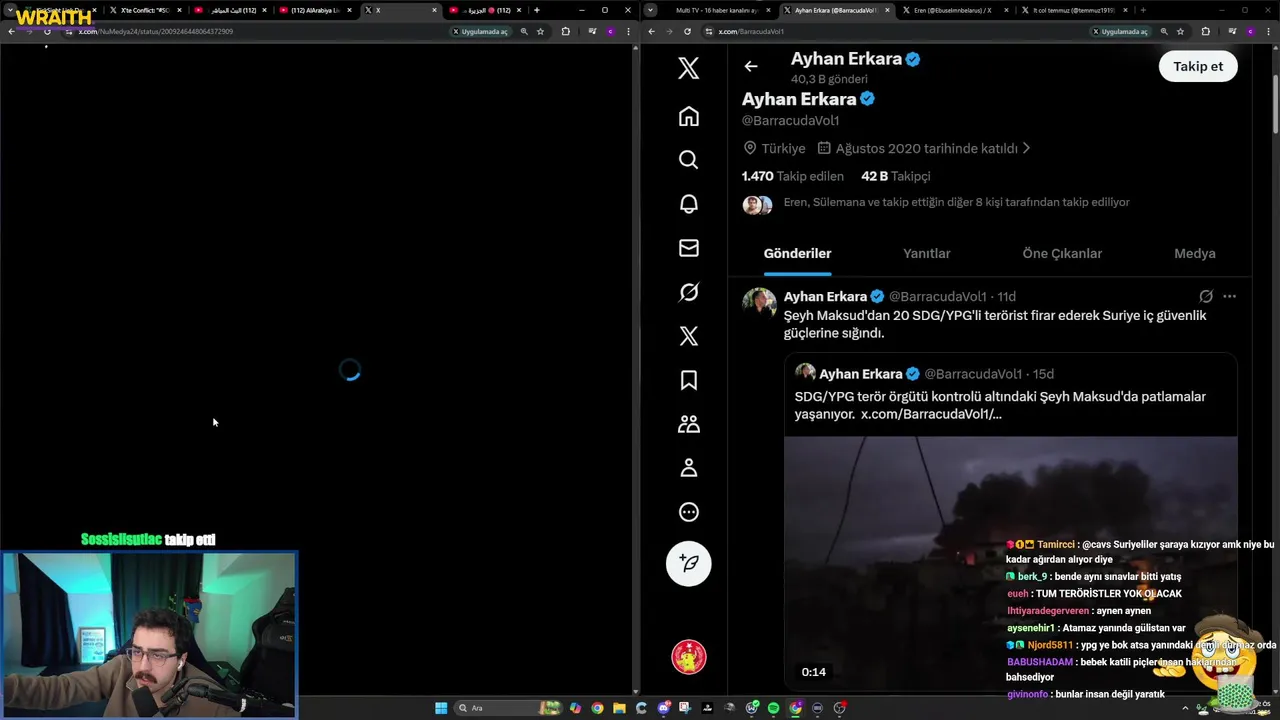1280x720 pixels.
Task: Open Messages envelope in X sidebar
Action: coord(688,248)
